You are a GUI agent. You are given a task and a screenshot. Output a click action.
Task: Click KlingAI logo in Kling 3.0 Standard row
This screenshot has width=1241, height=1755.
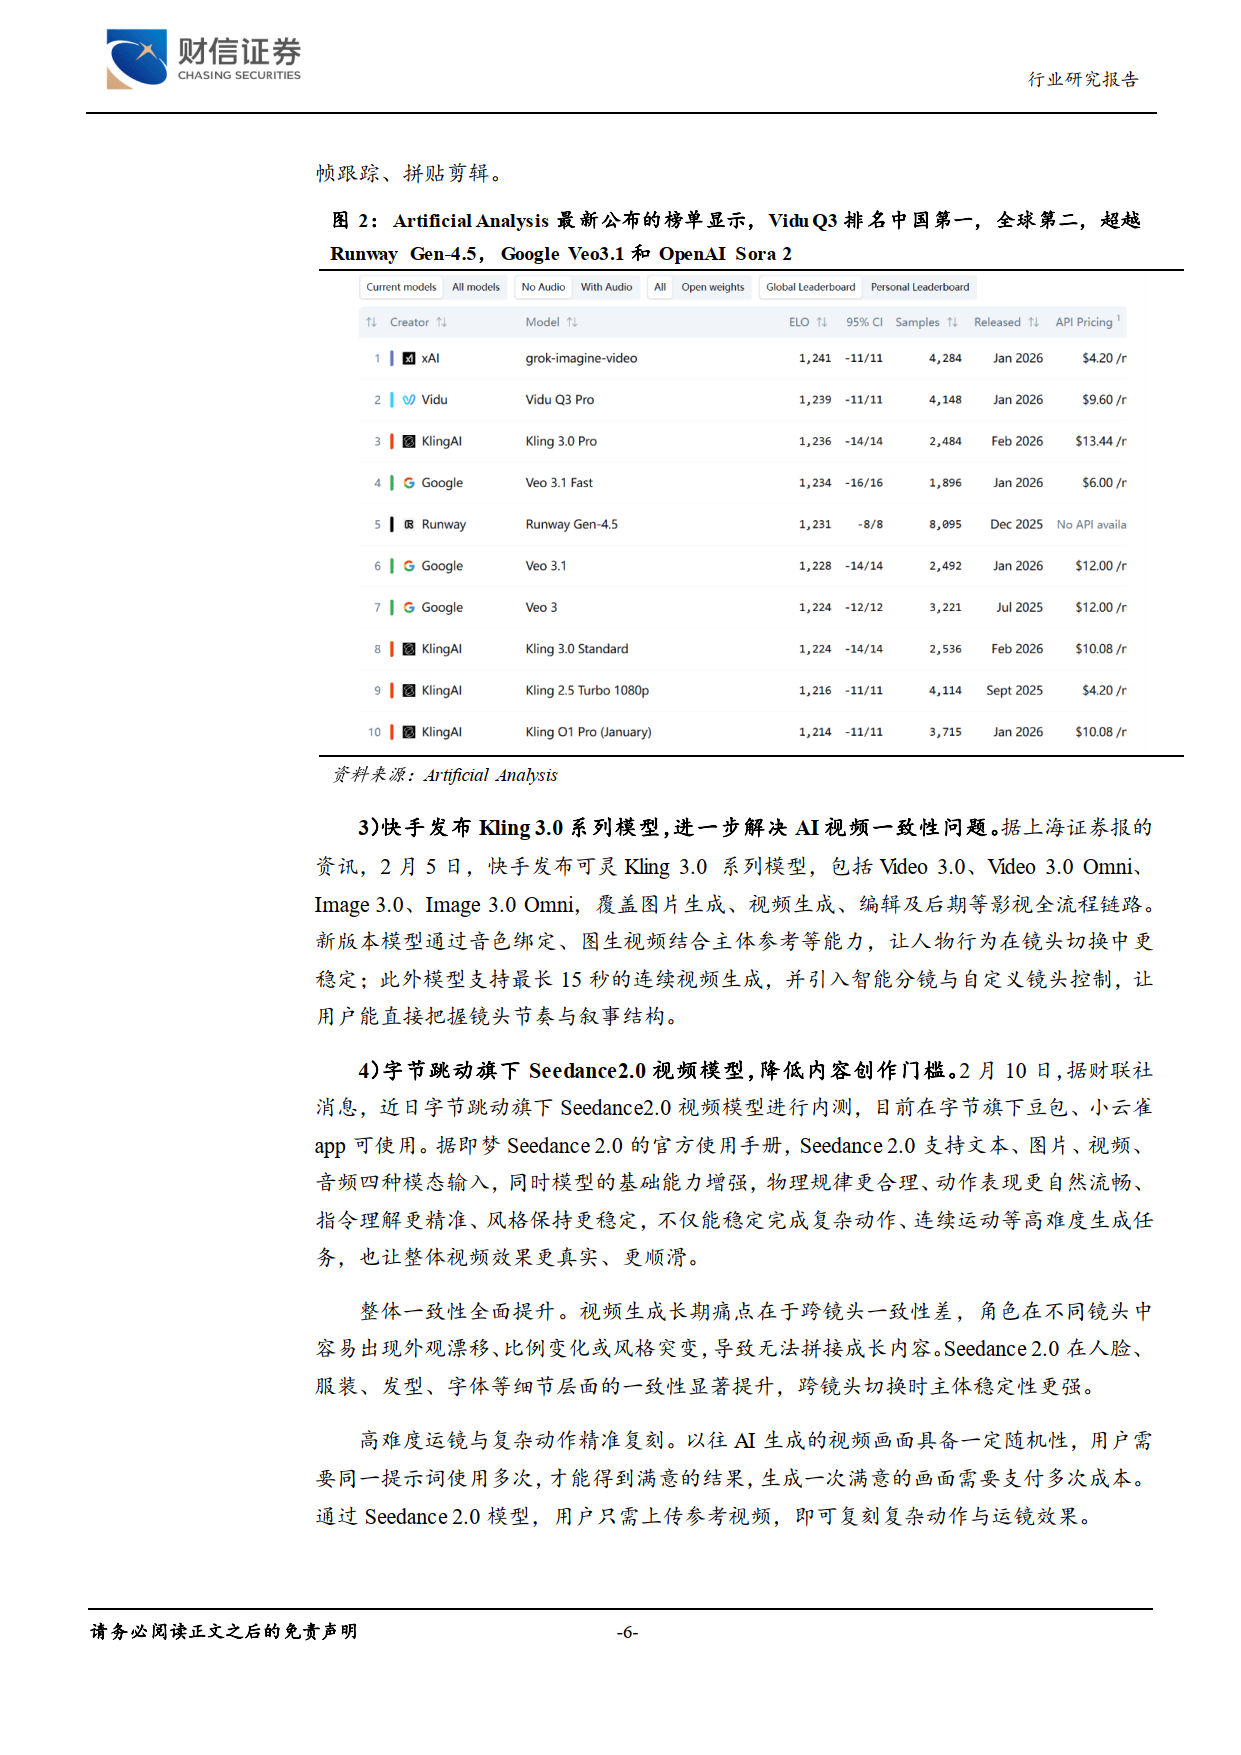(x=409, y=649)
